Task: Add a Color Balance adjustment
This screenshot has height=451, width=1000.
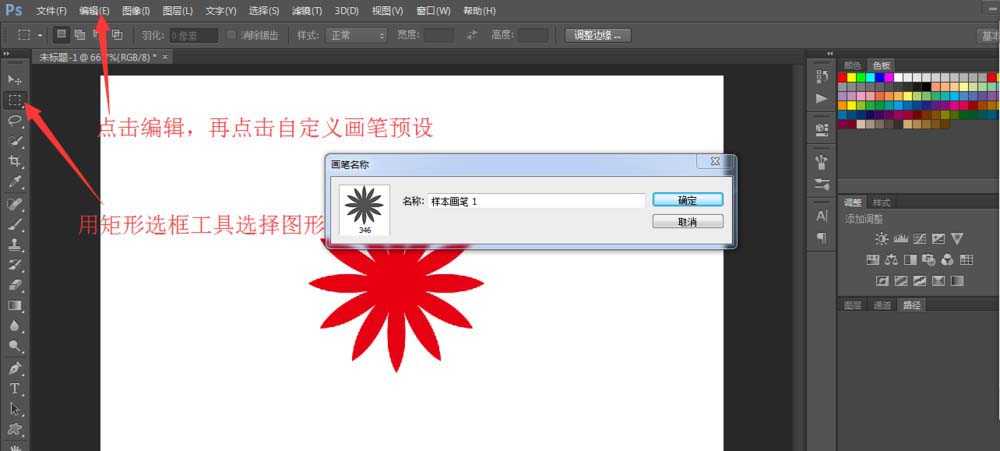Action: (x=892, y=260)
